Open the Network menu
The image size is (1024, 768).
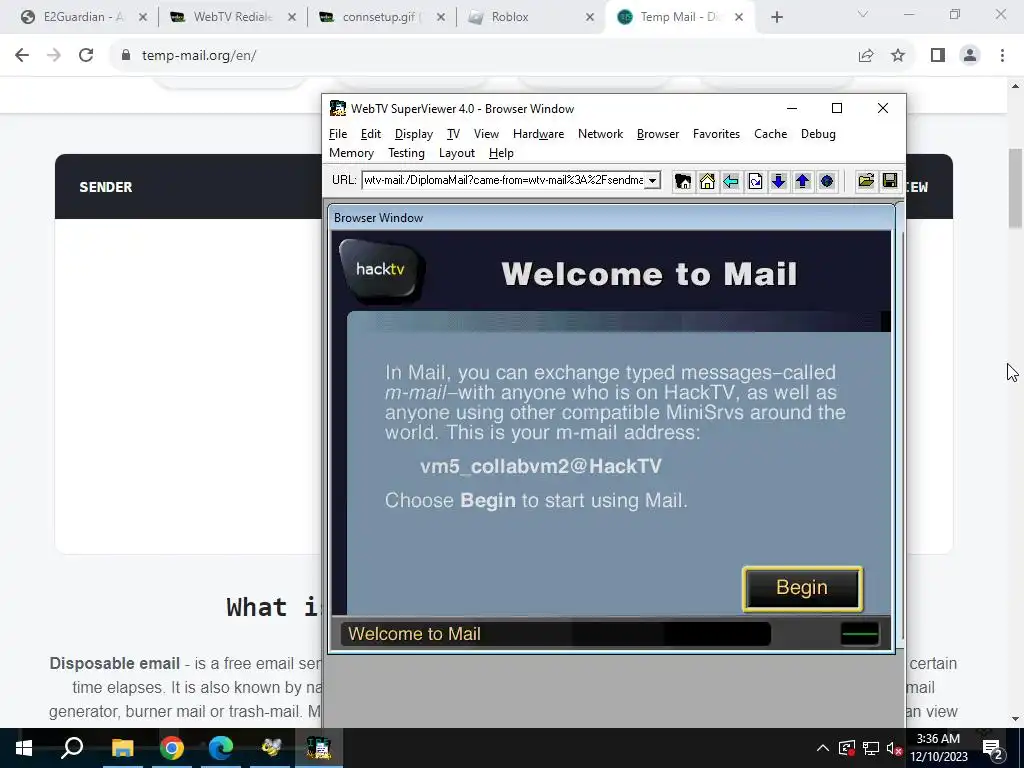coord(600,134)
